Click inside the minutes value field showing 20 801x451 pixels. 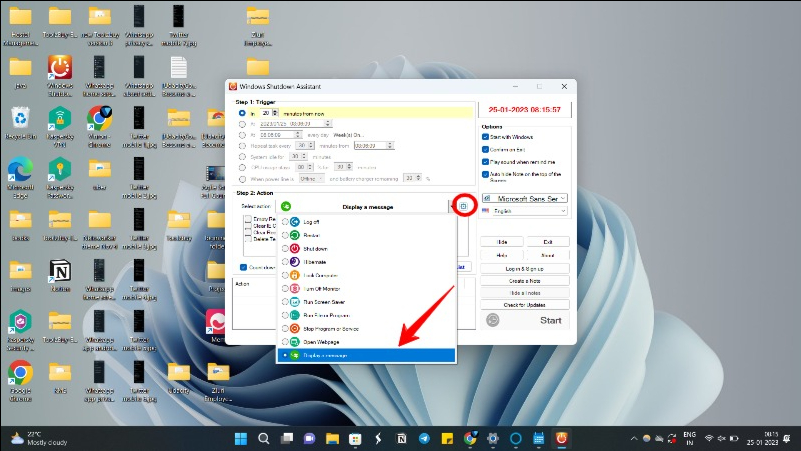(x=266, y=113)
